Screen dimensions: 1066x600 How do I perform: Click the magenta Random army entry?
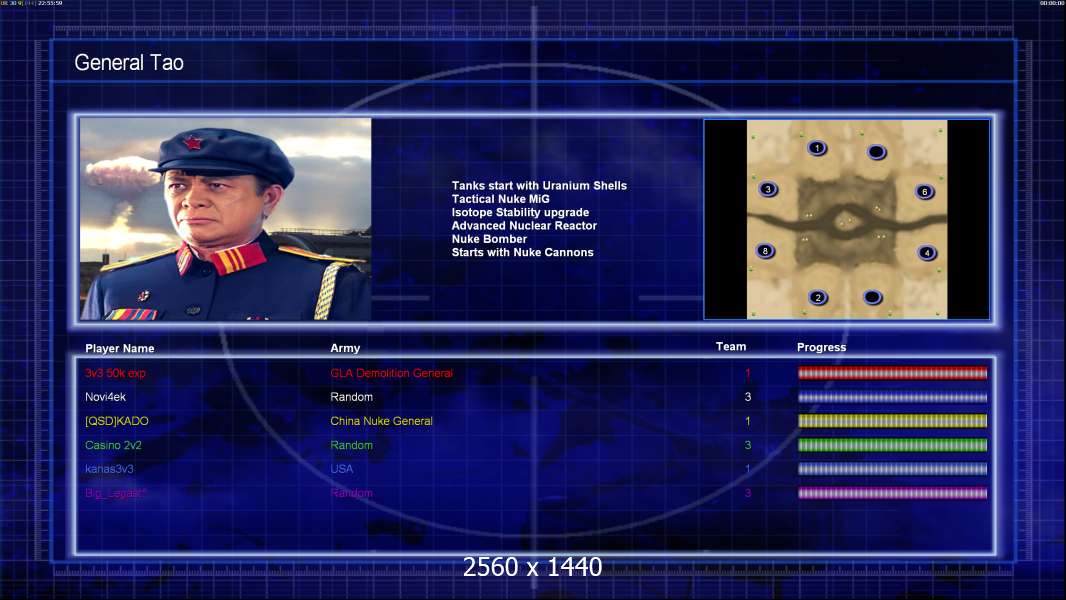[x=351, y=493]
